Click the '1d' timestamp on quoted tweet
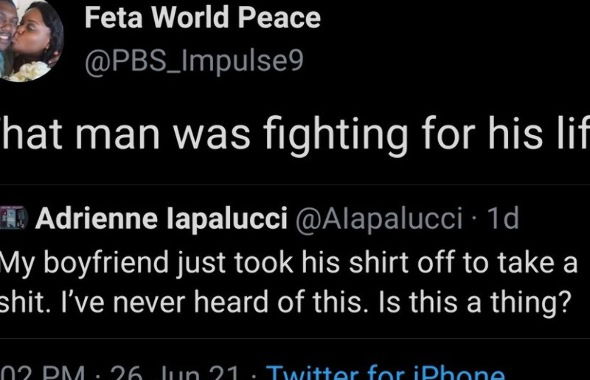590x380 pixels. 503,218
